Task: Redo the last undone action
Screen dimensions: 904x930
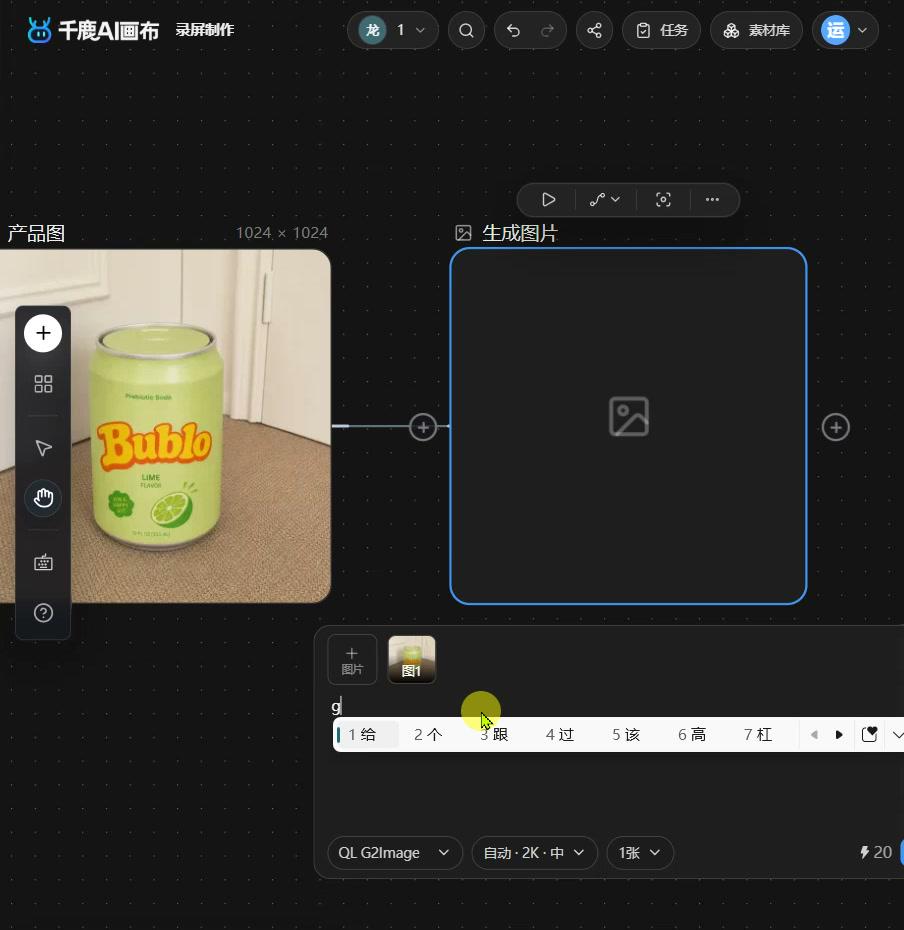Action: pos(547,30)
